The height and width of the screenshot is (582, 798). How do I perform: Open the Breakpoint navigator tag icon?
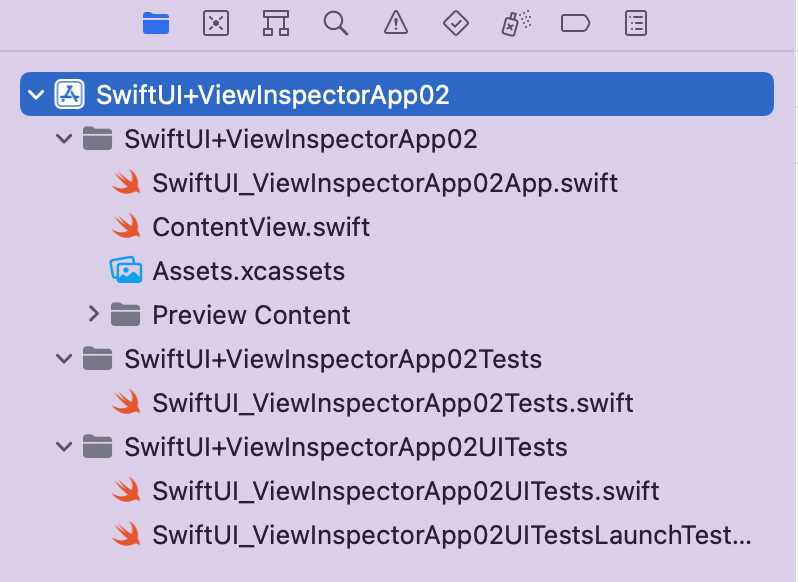click(576, 23)
